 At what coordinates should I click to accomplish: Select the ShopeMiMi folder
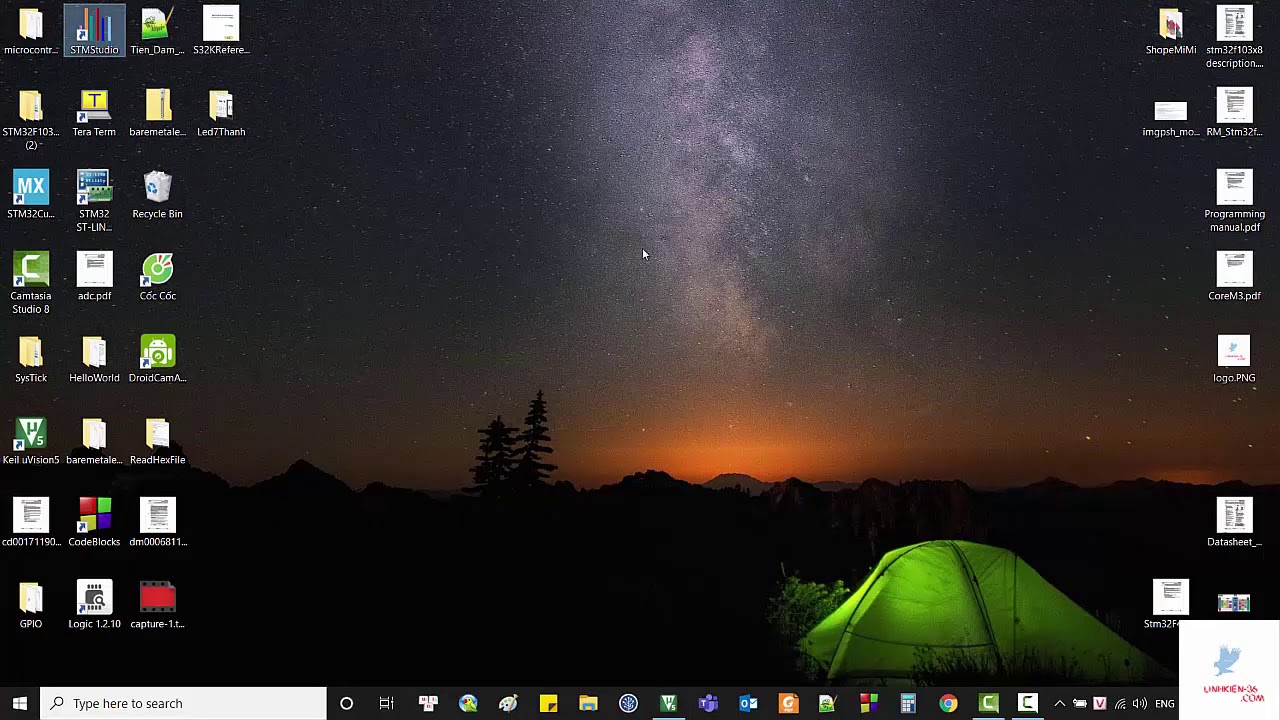(1171, 31)
